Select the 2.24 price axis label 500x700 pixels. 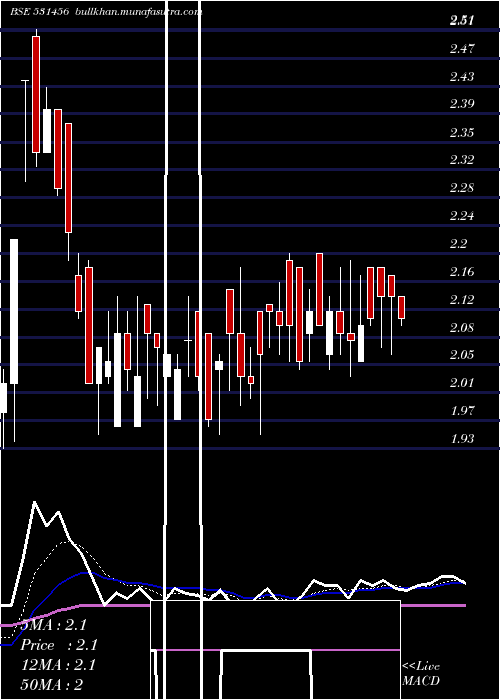click(x=462, y=216)
